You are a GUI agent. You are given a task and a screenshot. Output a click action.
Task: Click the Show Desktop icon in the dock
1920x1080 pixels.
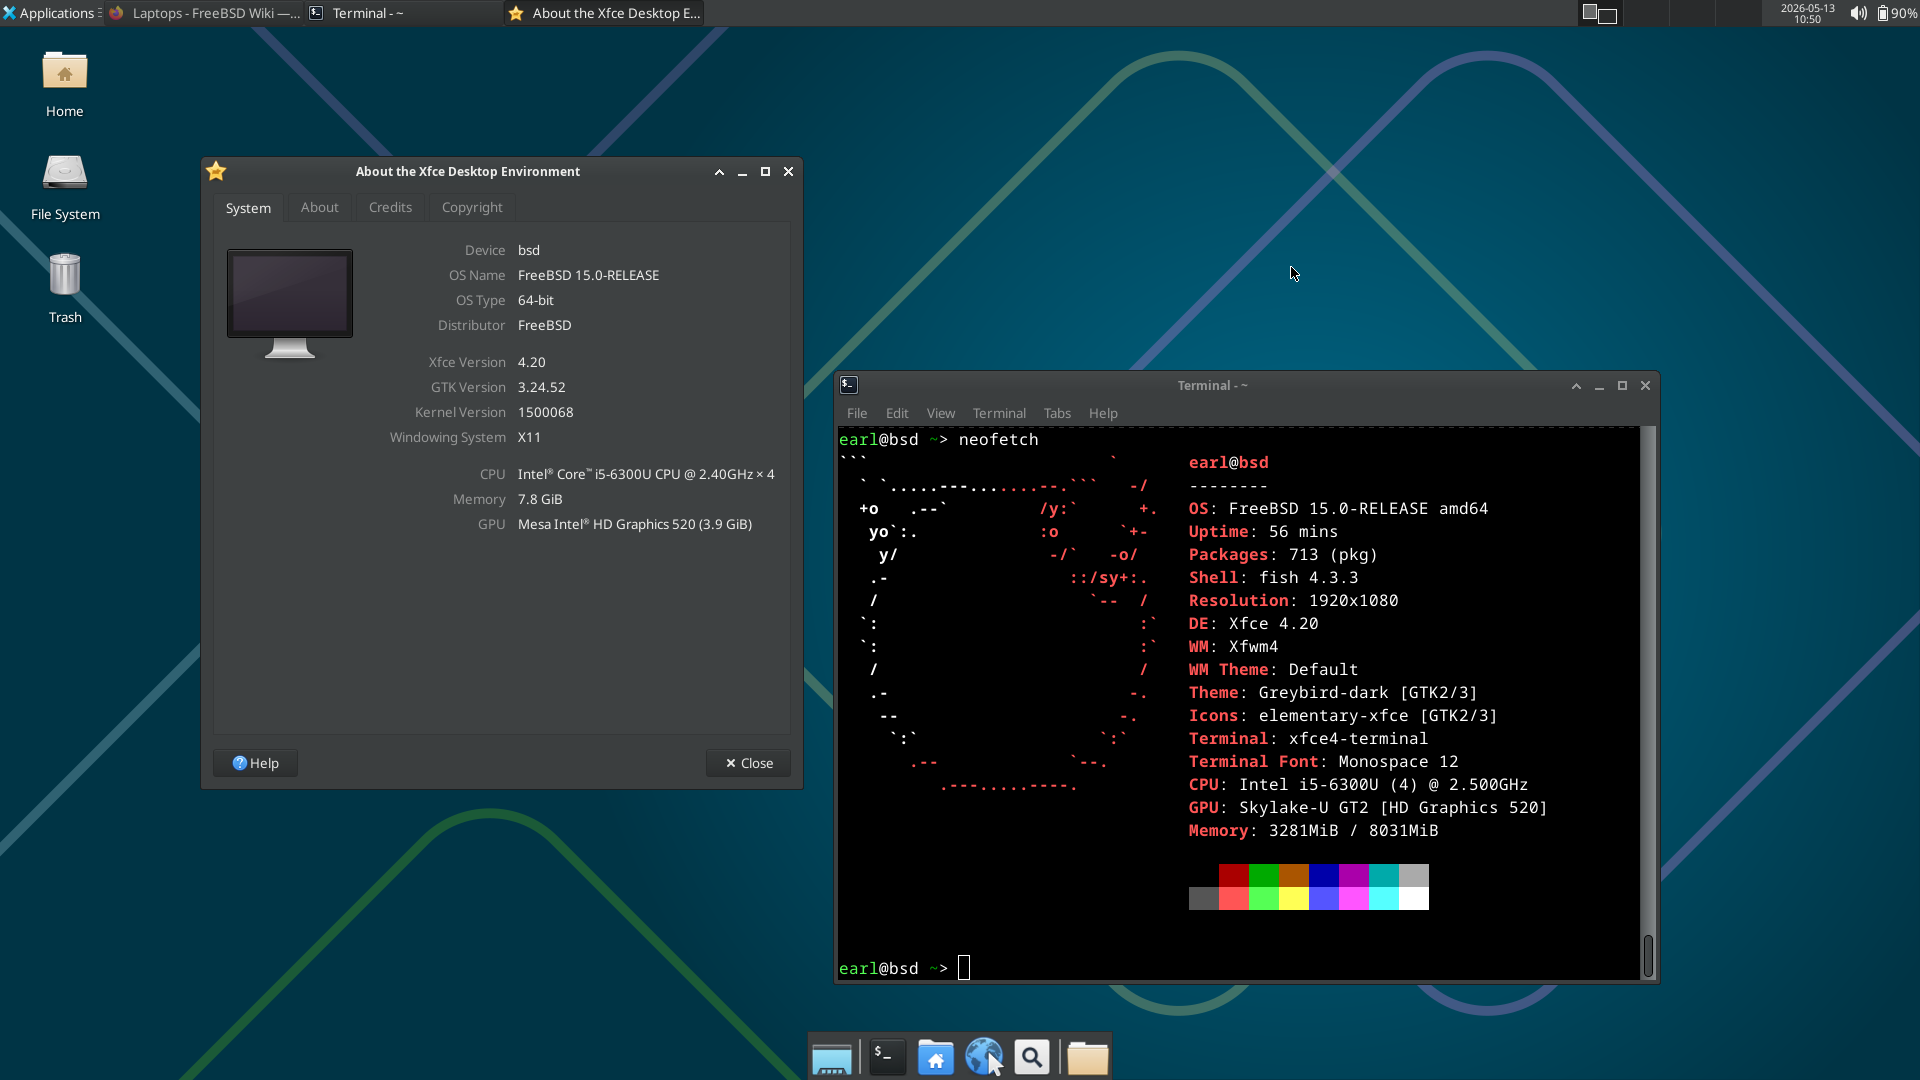[x=832, y=1057]
